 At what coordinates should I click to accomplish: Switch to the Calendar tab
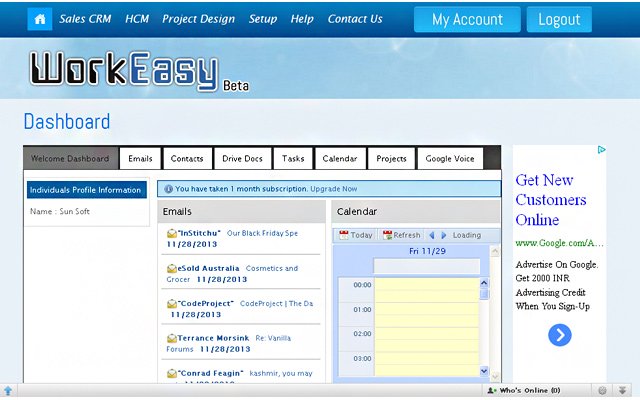coord(340,158)
